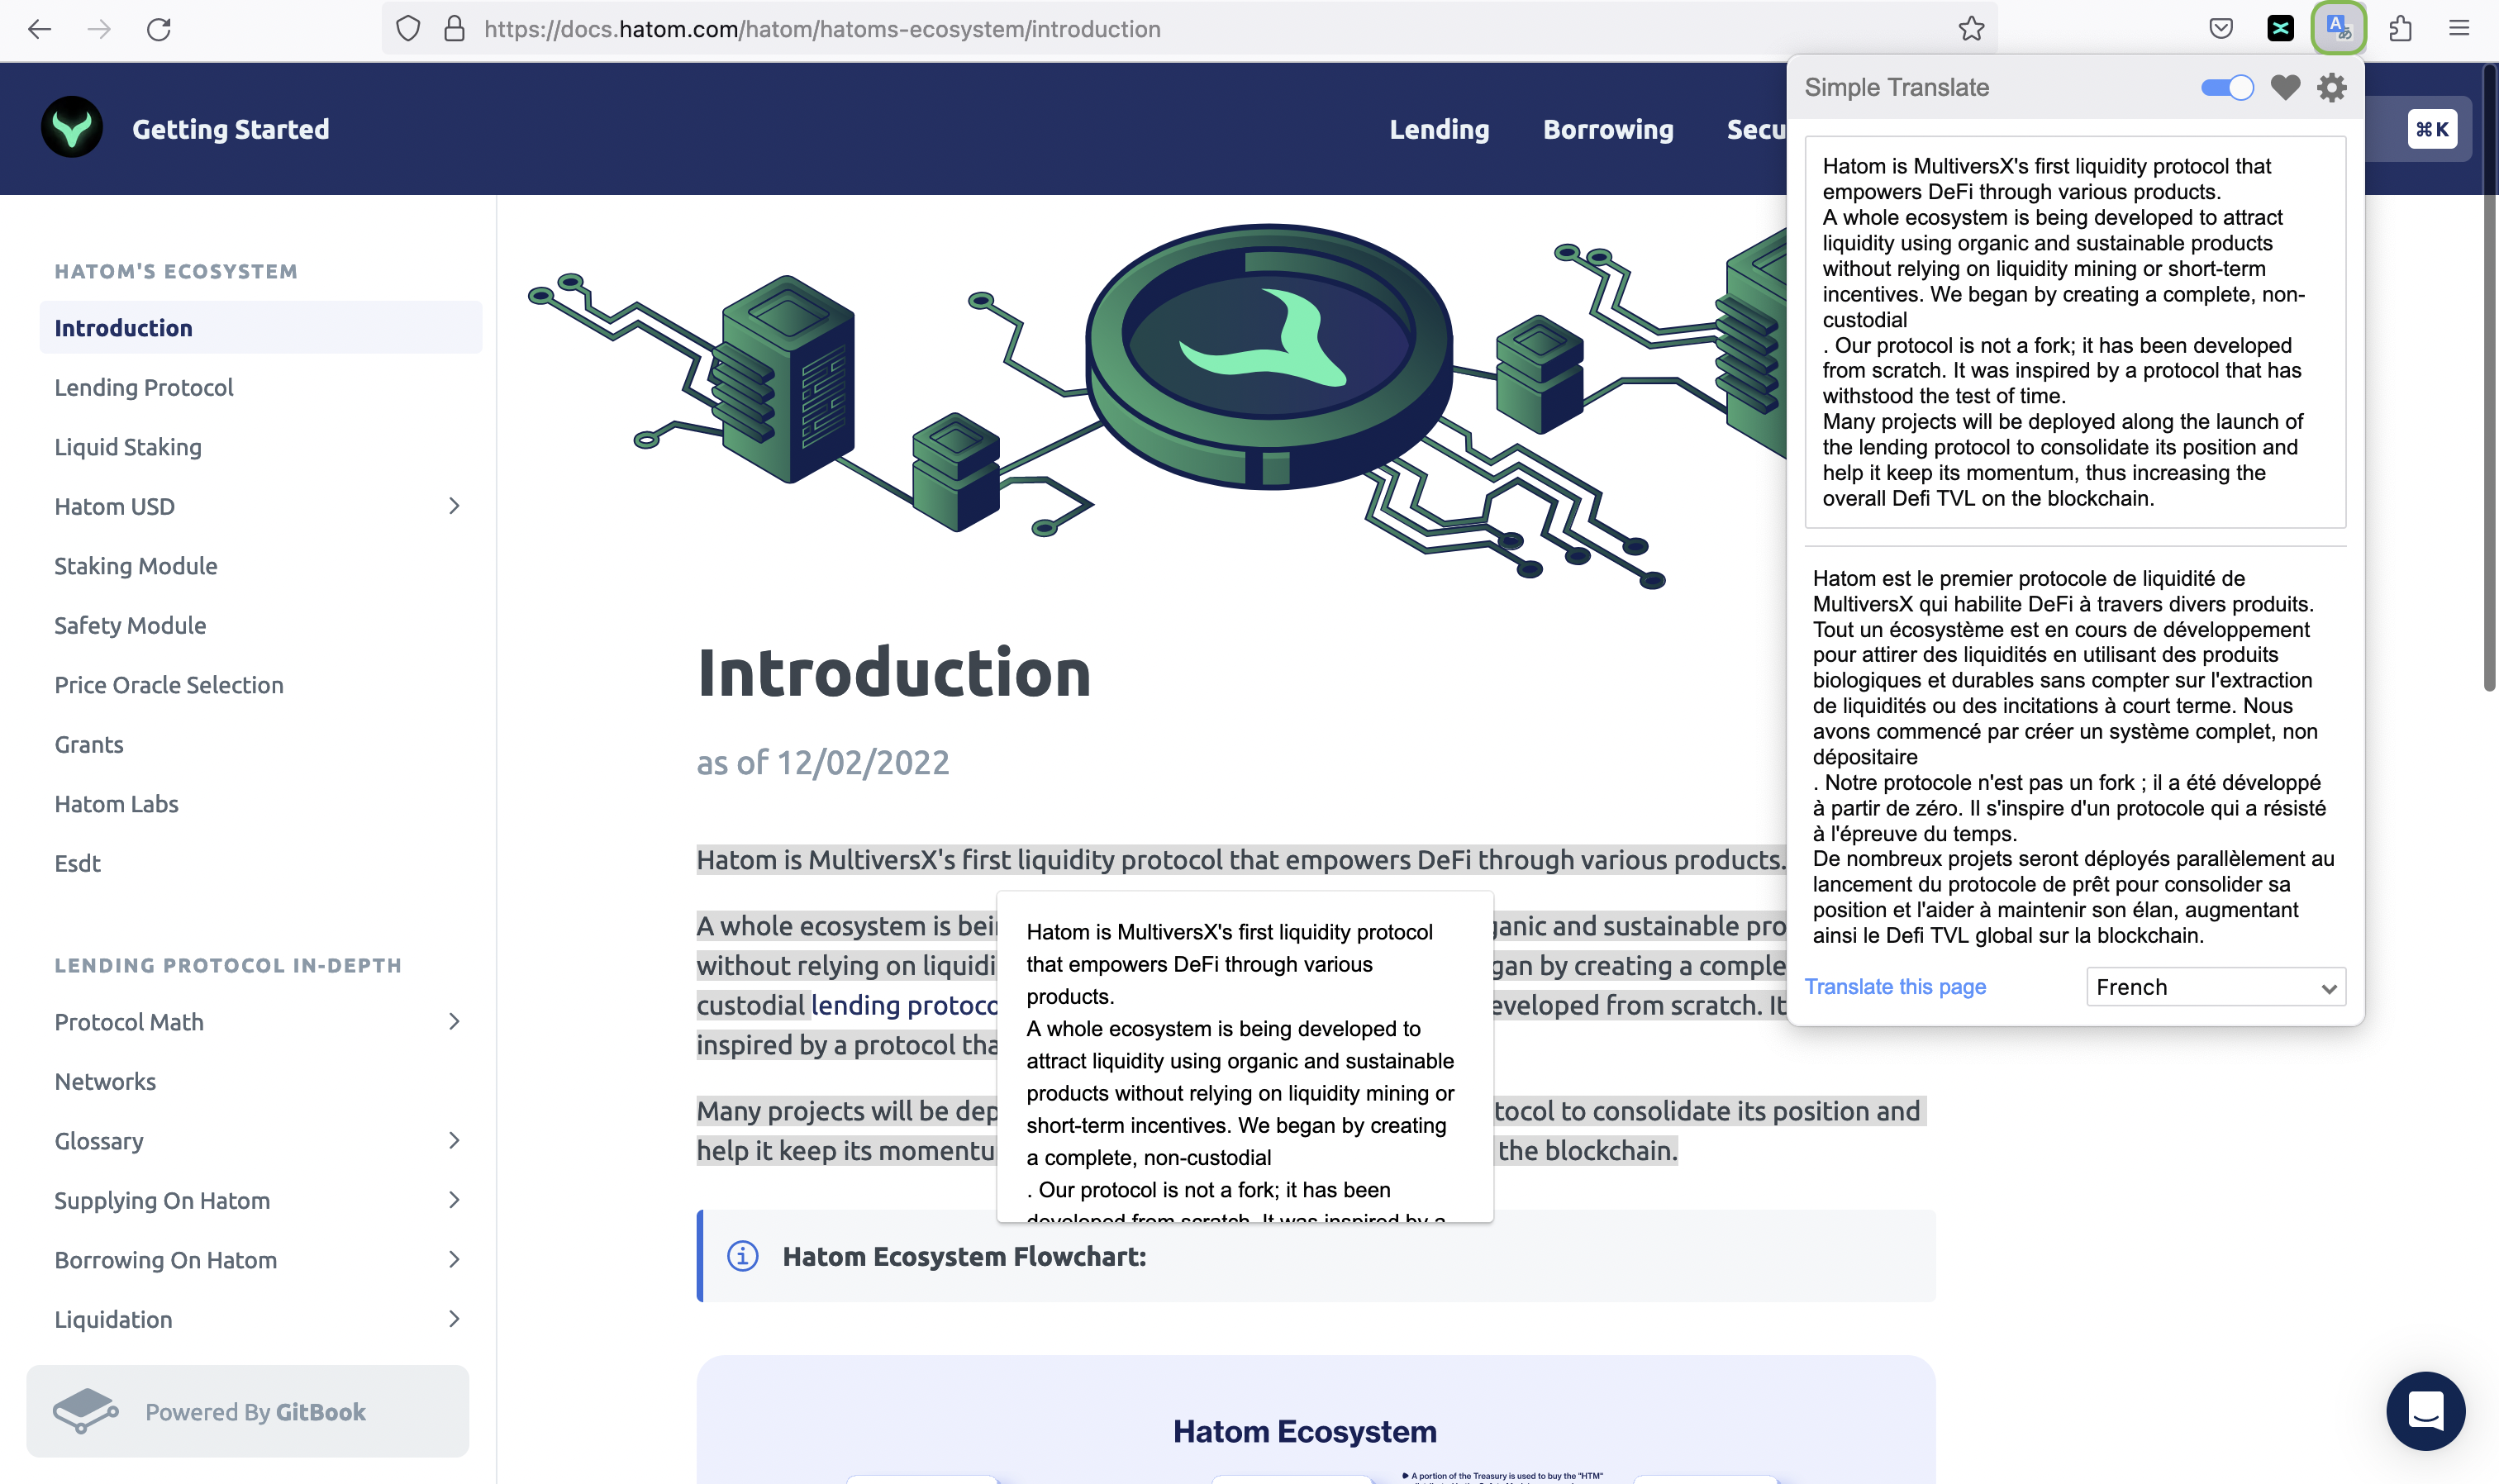Open the Pocket save icon
This screenshot has height=1484, width=2499.
coord(2221,29)
